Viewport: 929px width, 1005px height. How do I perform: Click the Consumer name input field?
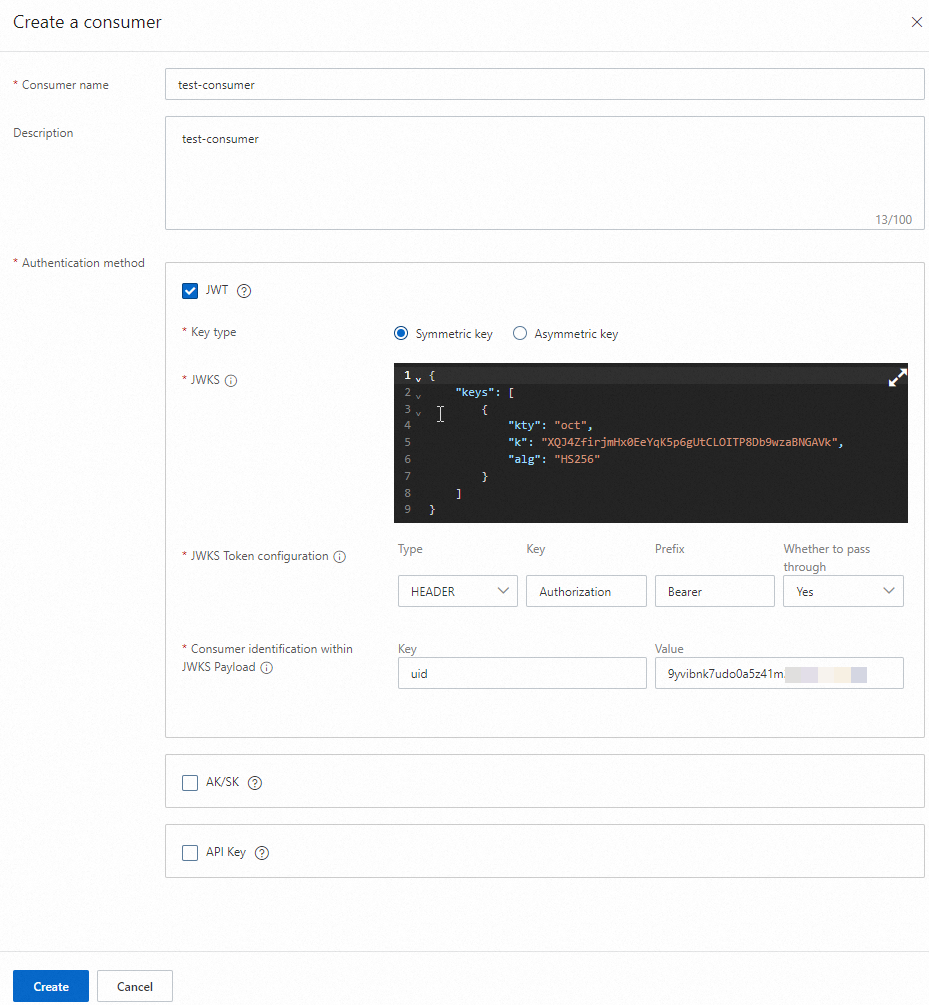[545, 84]
